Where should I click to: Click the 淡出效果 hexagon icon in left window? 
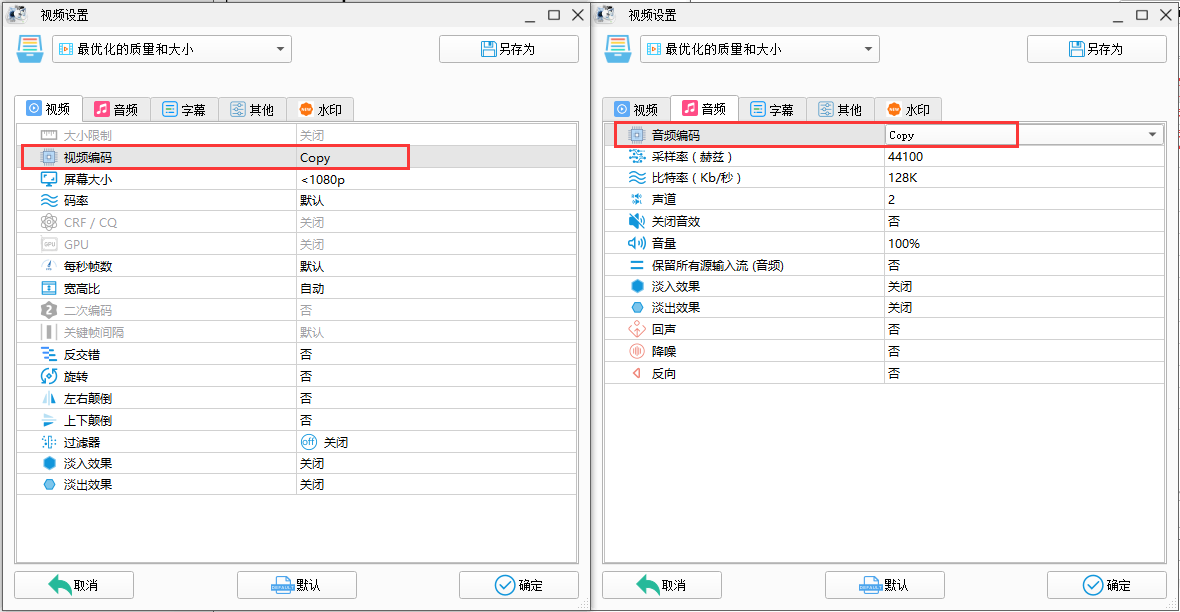point(49,485)
